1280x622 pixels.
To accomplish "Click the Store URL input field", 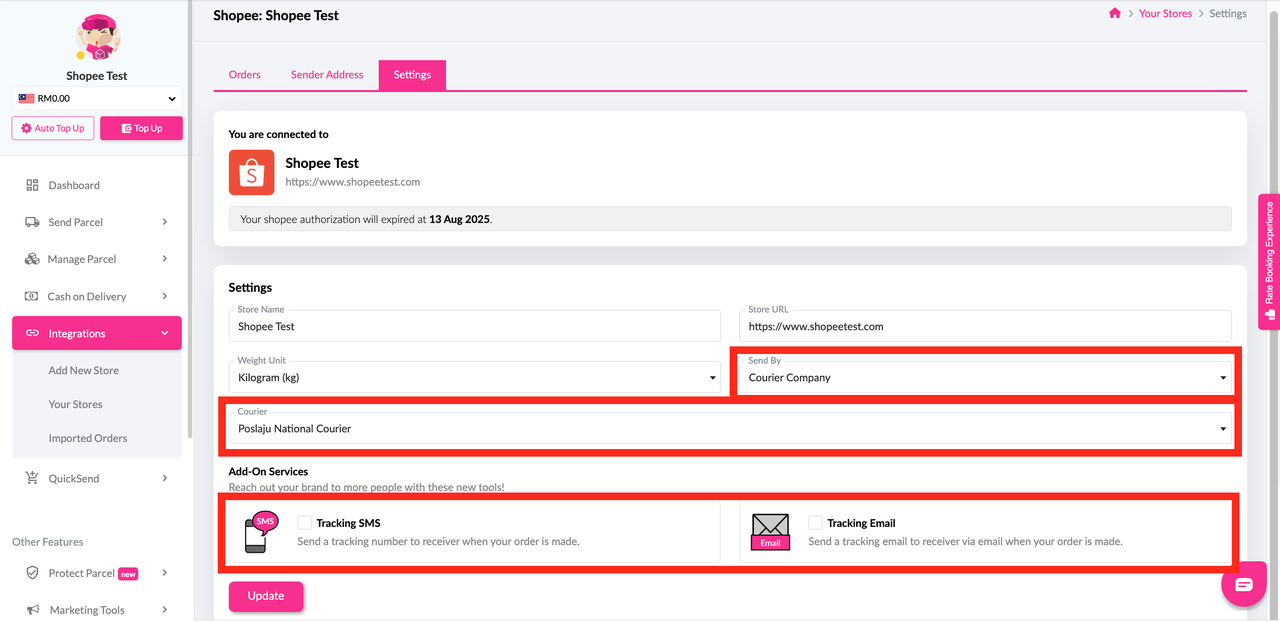I will 985,326.
